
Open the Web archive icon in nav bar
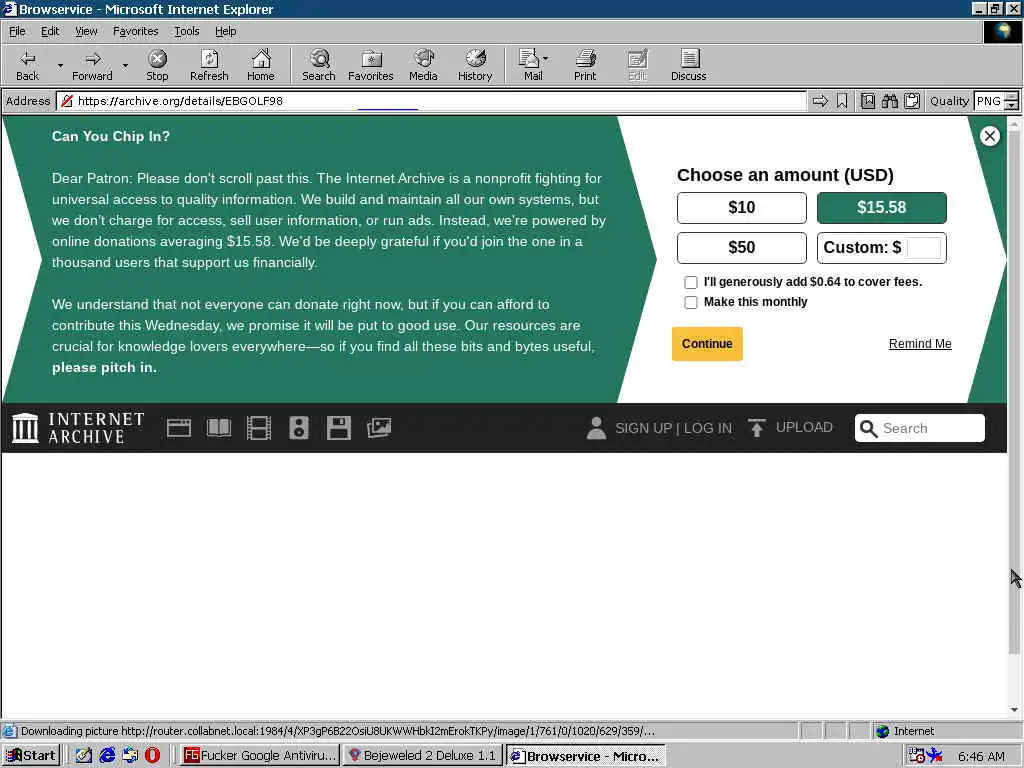(x=179, y=428)
